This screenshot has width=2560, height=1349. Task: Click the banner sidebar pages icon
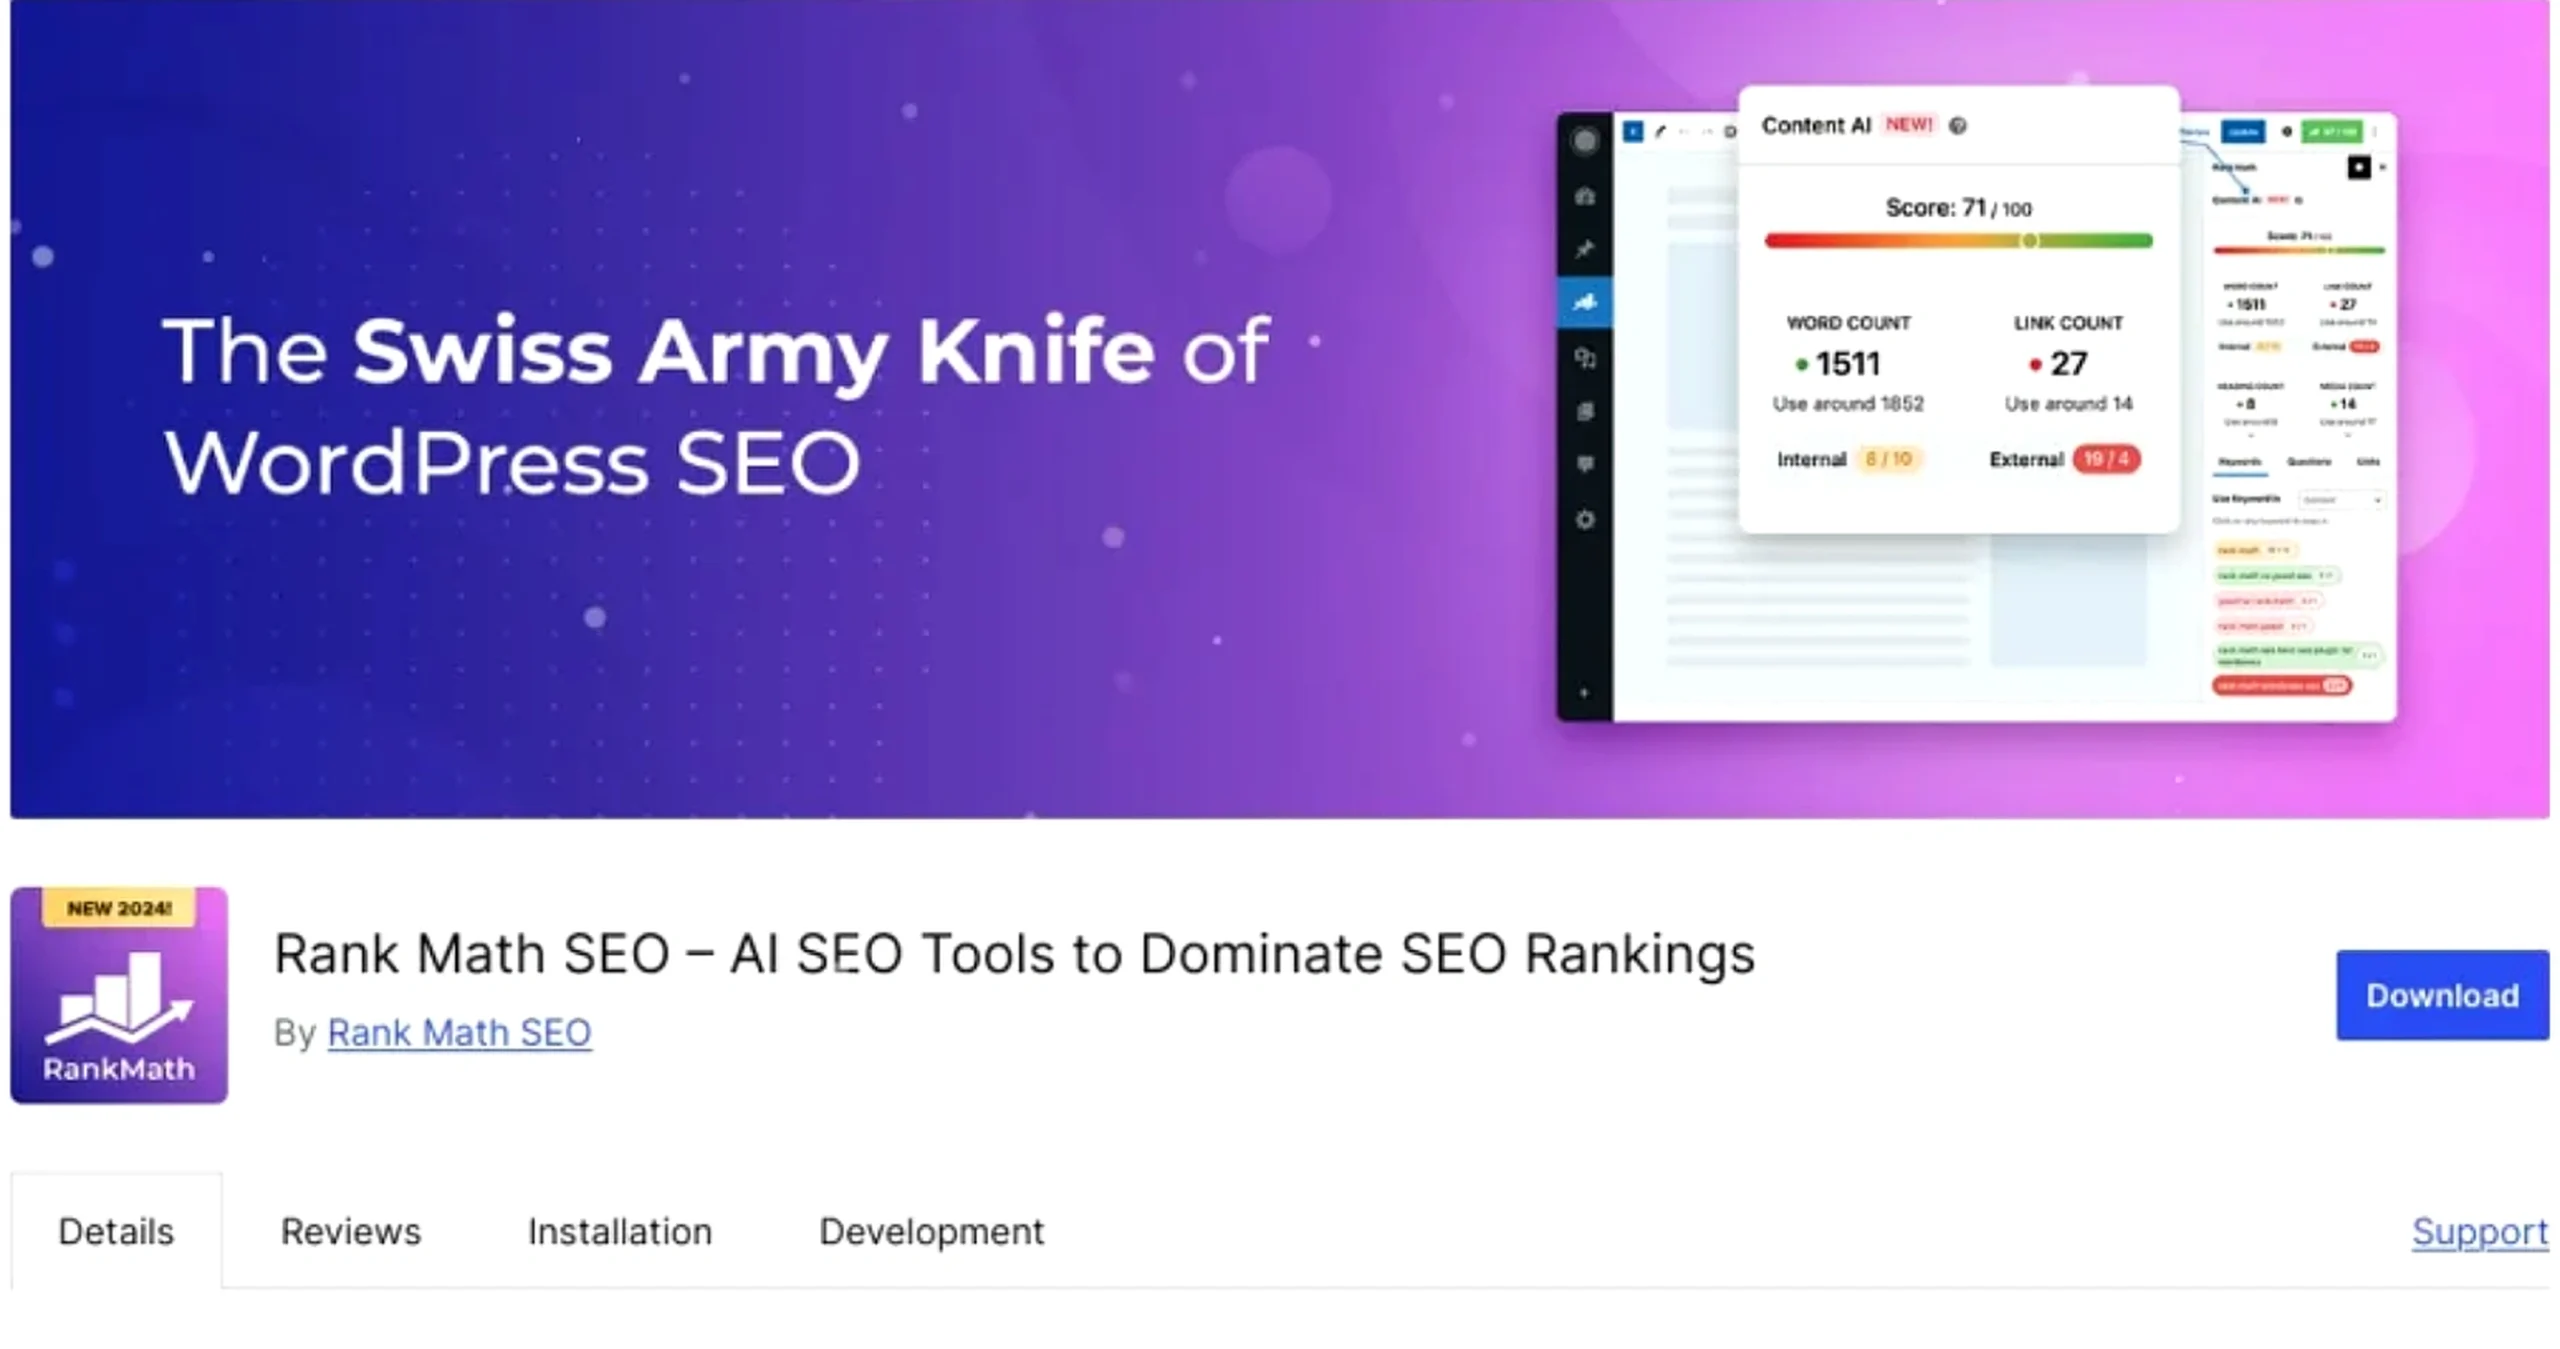click(x=1584, y=411)
